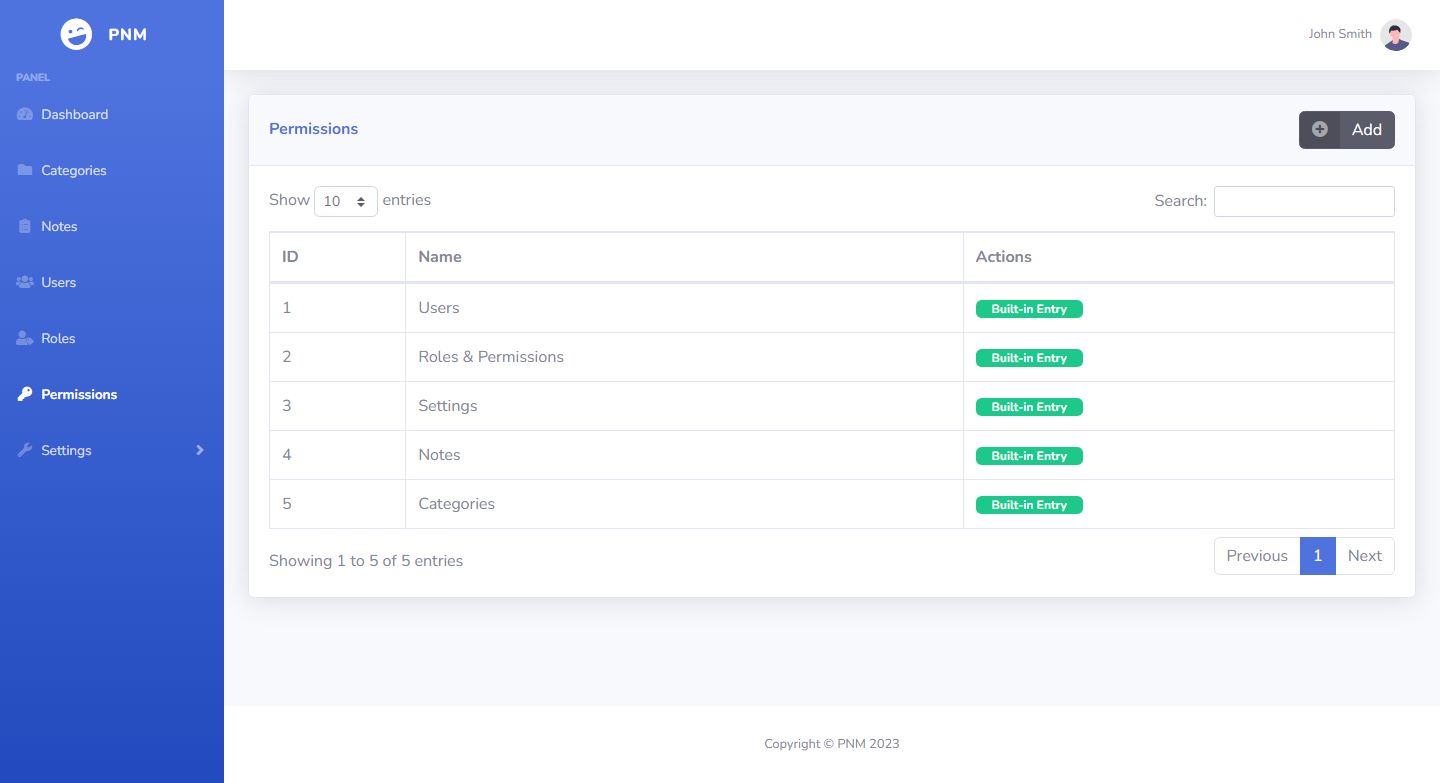
Task: Open John Smith's avatar menu
Action: 1395,35
